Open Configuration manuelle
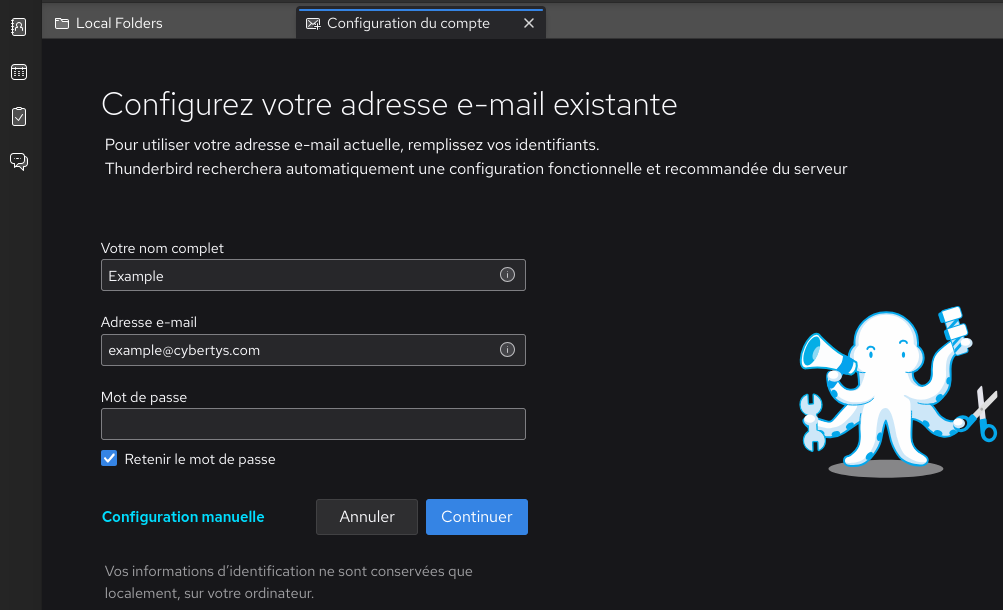1003x610 pixels. tap(183, 516)
